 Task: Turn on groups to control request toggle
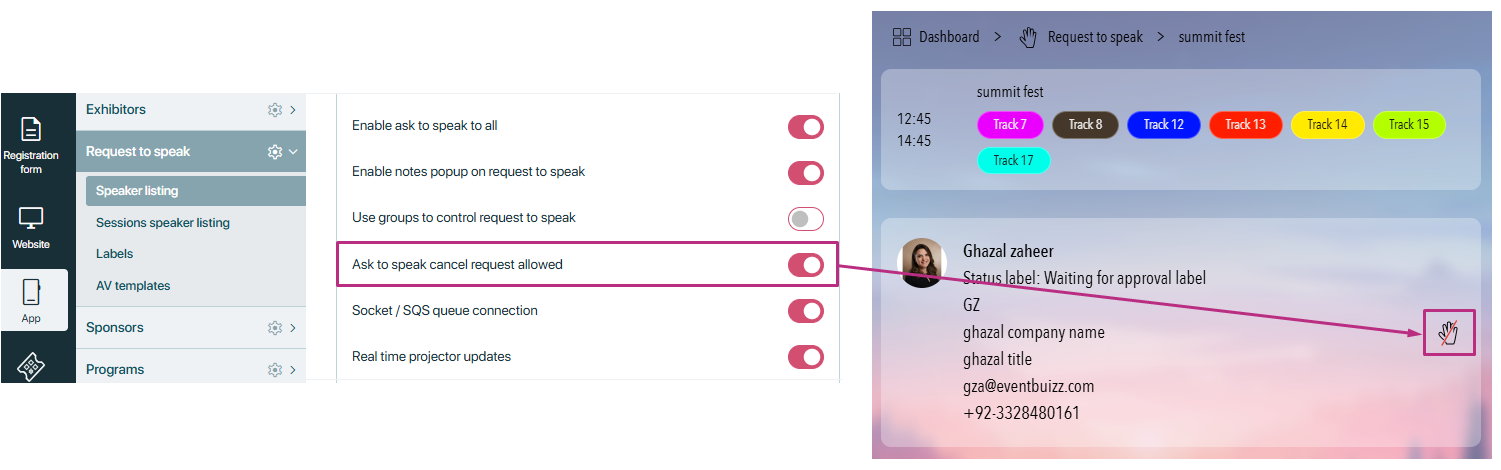[x=805, y=219]
